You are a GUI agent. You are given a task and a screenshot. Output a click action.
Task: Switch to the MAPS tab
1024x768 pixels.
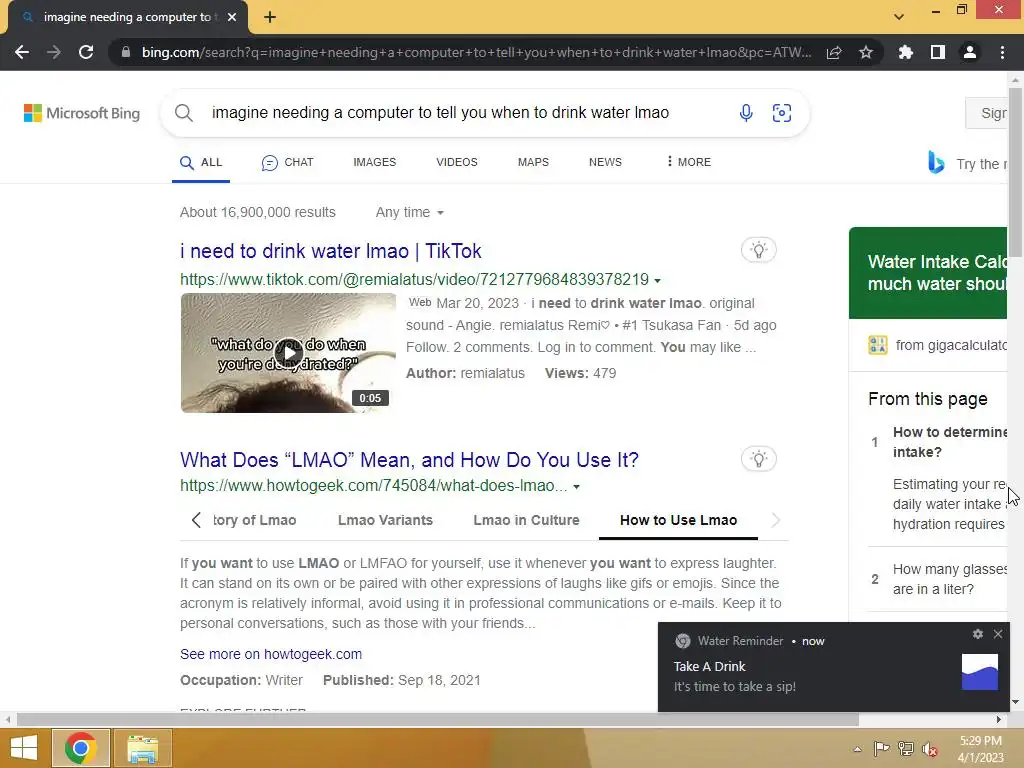[x=533, y=162]
